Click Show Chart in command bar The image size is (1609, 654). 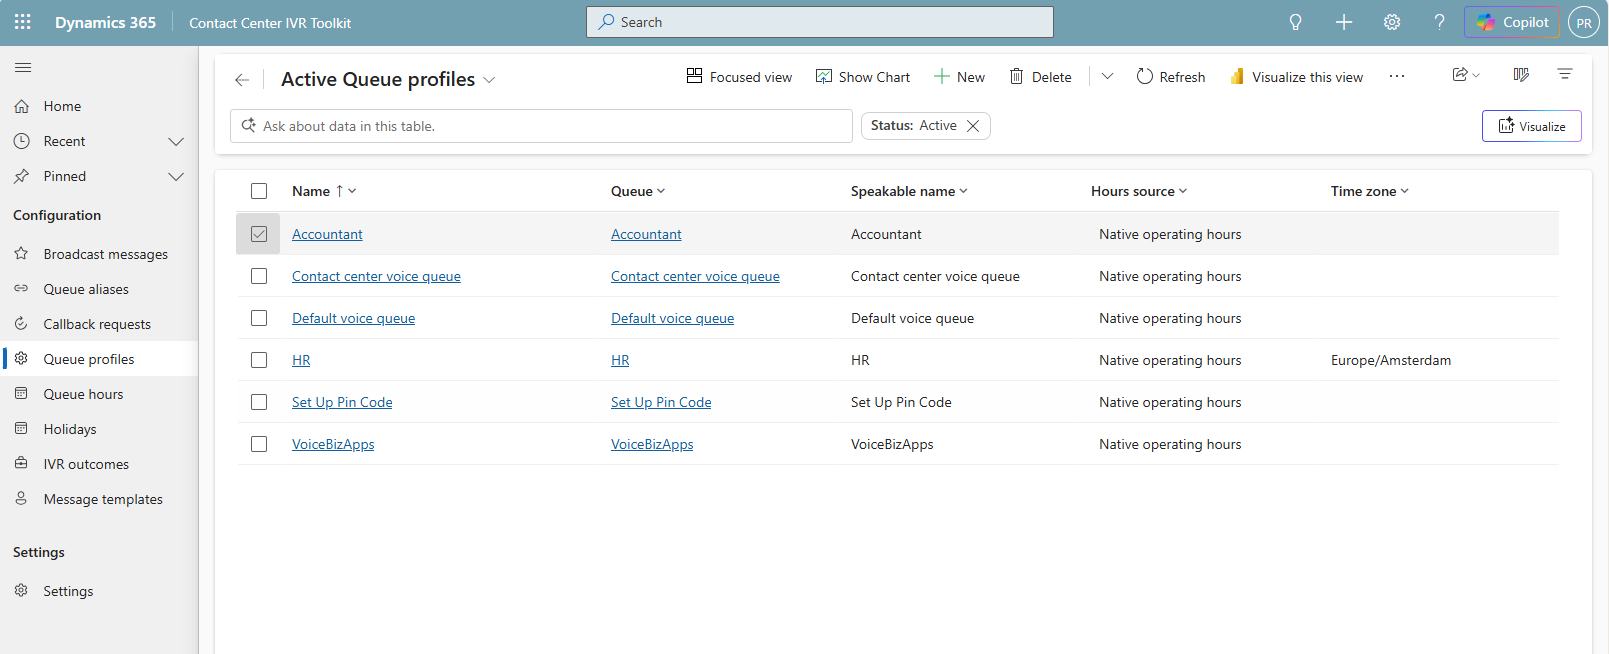tap(863, 77)
